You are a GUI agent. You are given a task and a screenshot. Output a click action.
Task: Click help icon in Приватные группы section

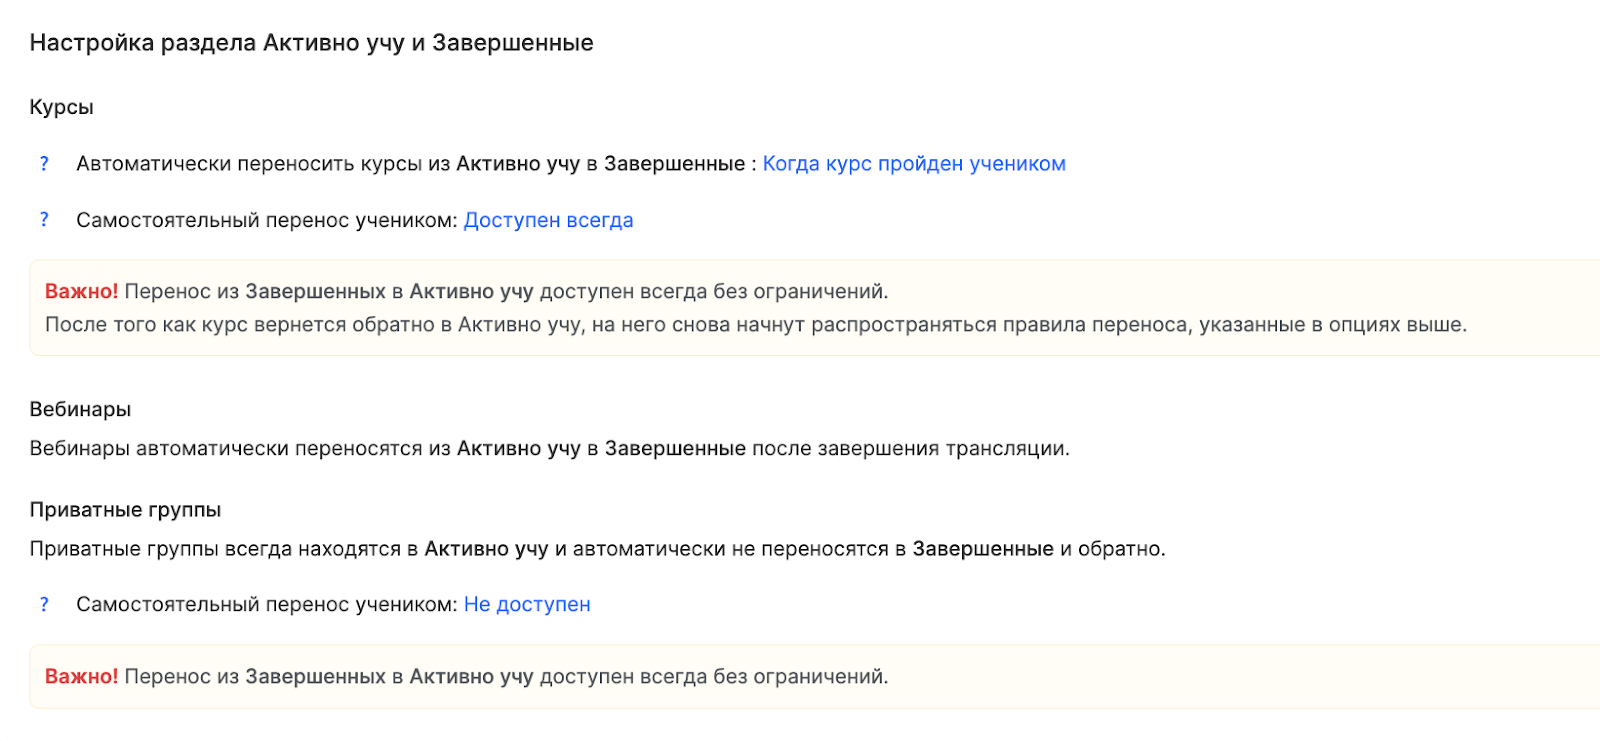click(44, 604)
